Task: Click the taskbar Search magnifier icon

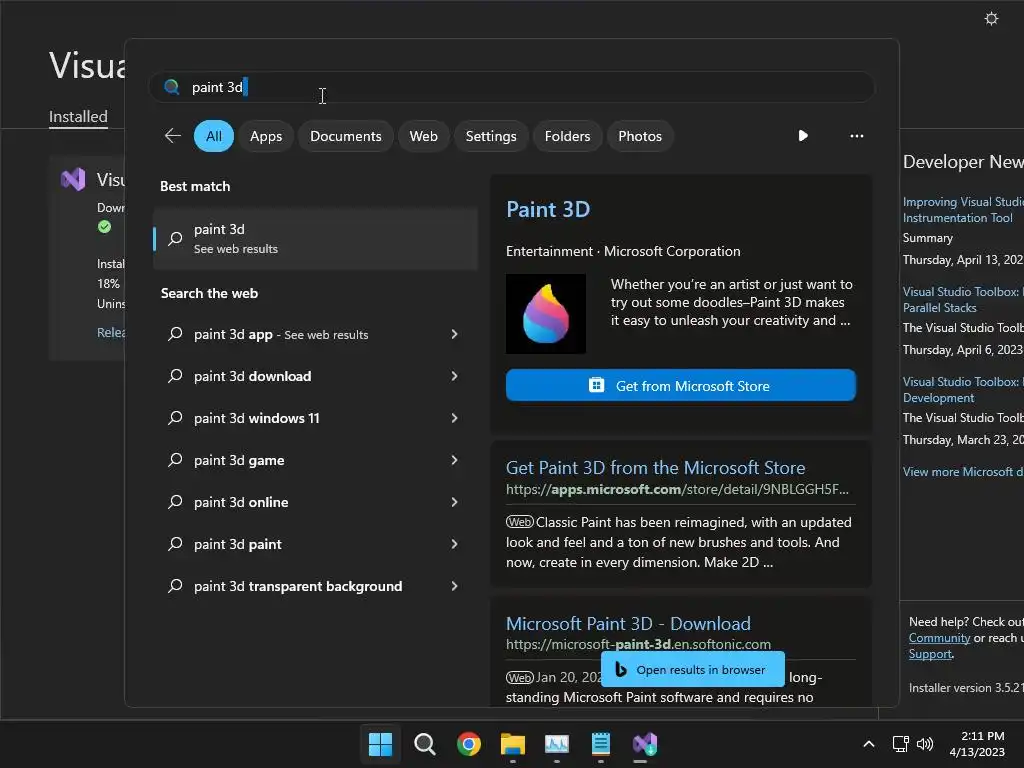Action: point(424,744)
